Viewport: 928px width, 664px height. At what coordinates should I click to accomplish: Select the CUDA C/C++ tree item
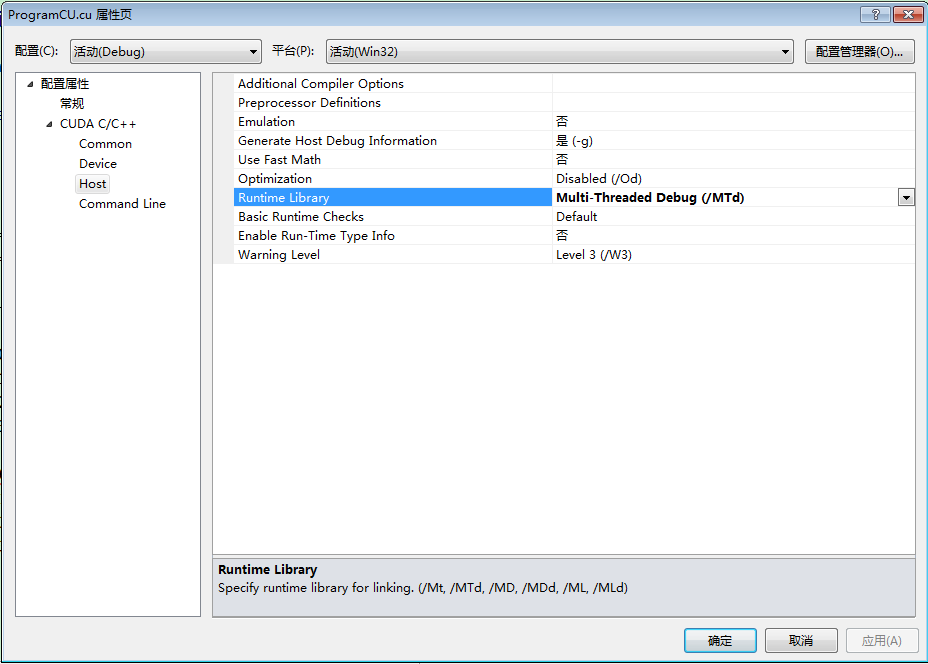pos(98,124)
